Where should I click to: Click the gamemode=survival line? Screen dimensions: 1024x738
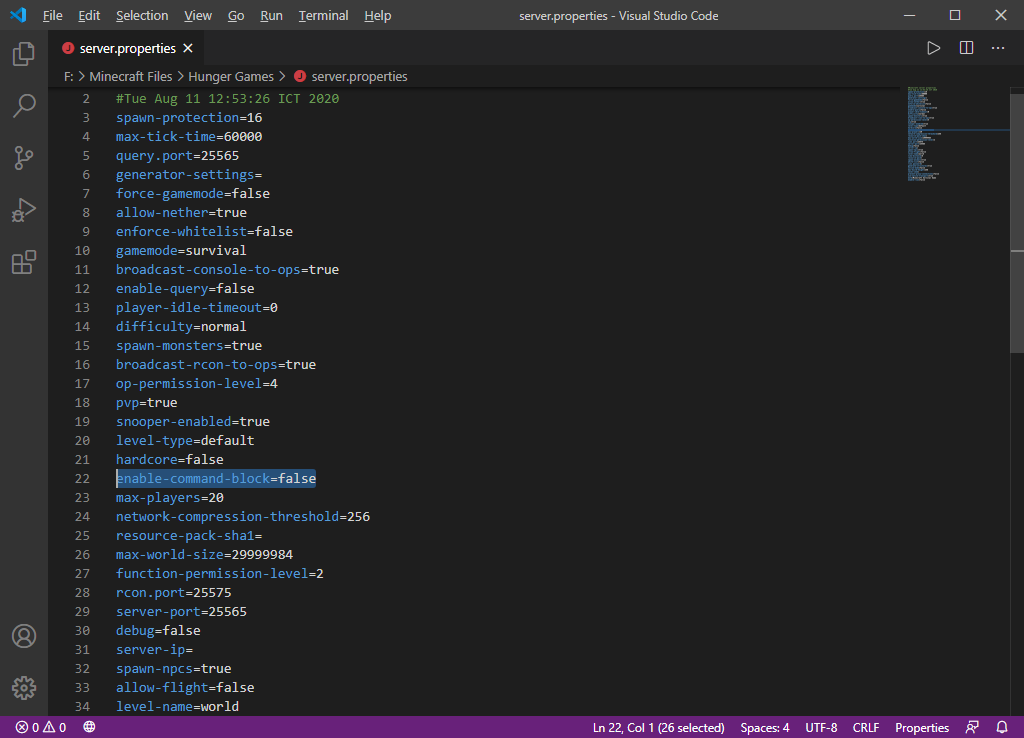(x=181, y=250)
